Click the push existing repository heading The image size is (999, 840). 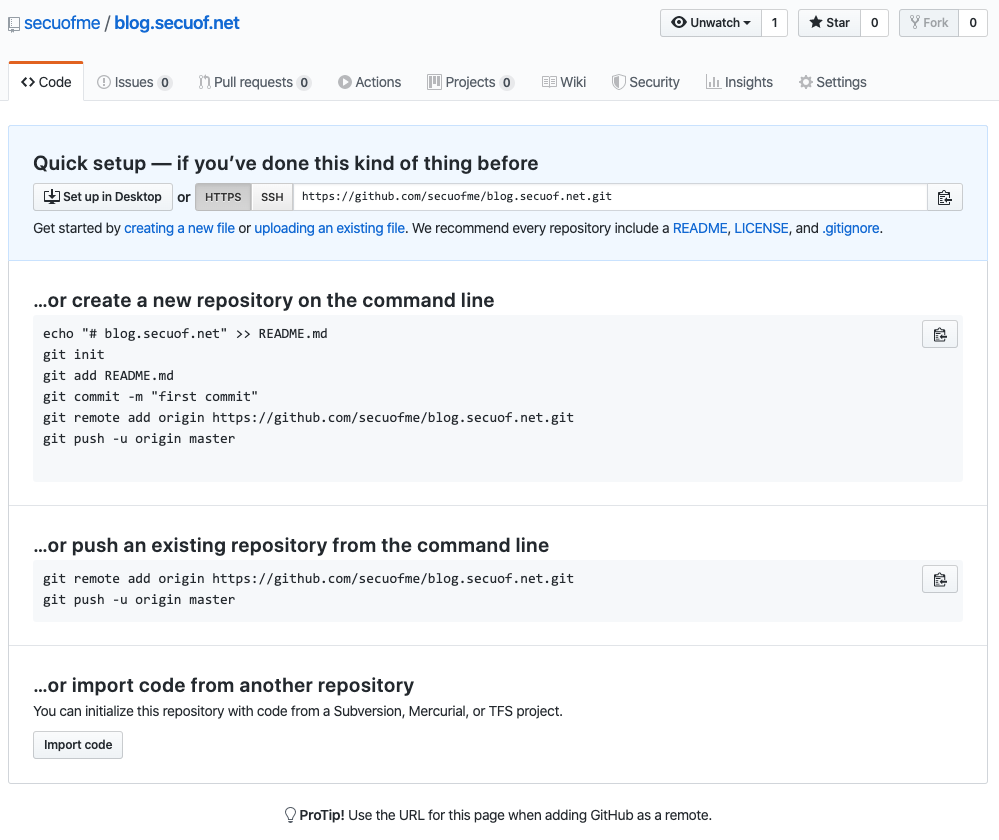point(291,546)
